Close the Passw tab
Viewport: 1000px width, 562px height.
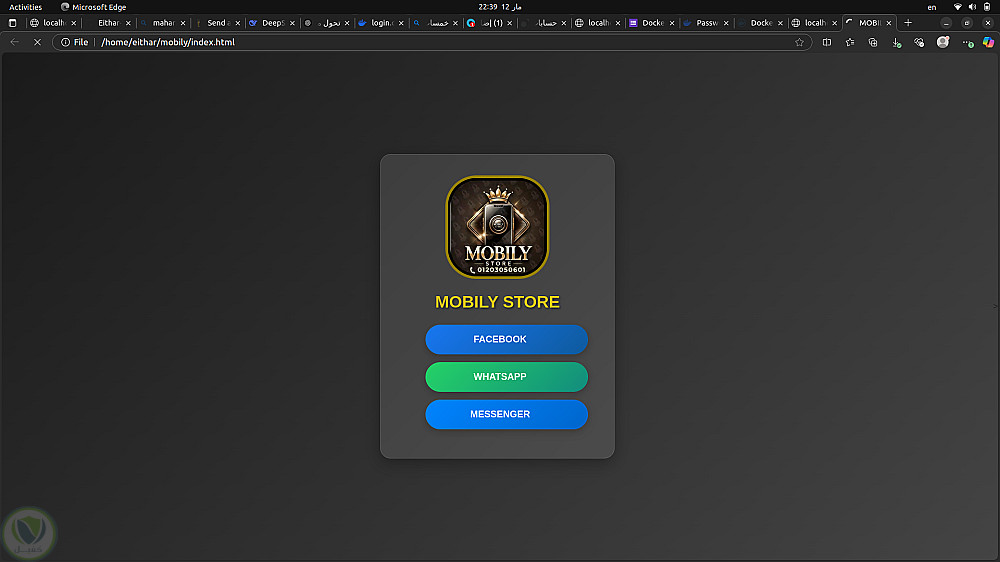(x=726, y=23)
